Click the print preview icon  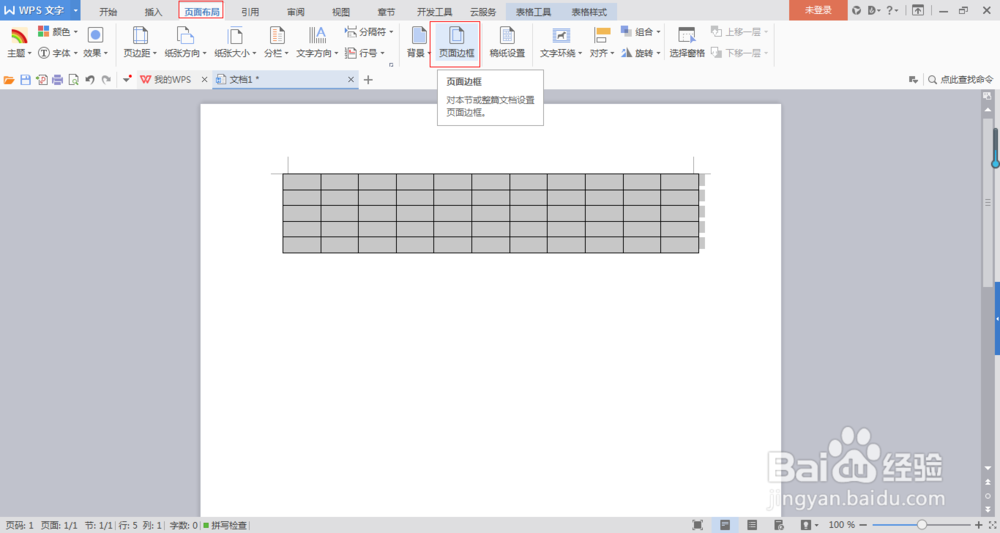[x=73, y=80]
